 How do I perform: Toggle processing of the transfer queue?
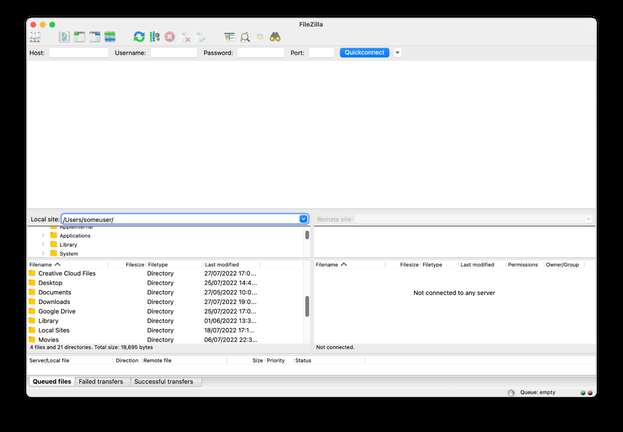tap(155, 37)
